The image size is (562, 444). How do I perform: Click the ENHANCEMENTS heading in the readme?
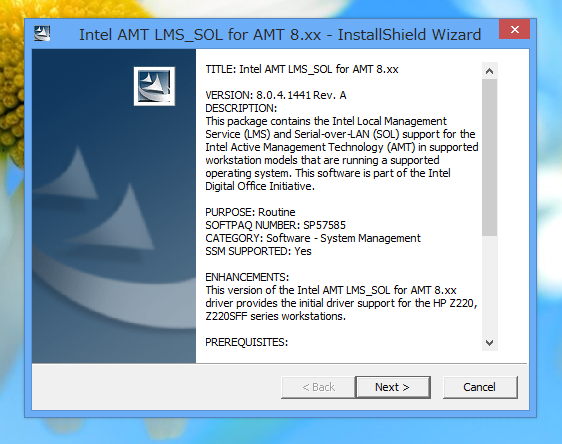point(247,277)
